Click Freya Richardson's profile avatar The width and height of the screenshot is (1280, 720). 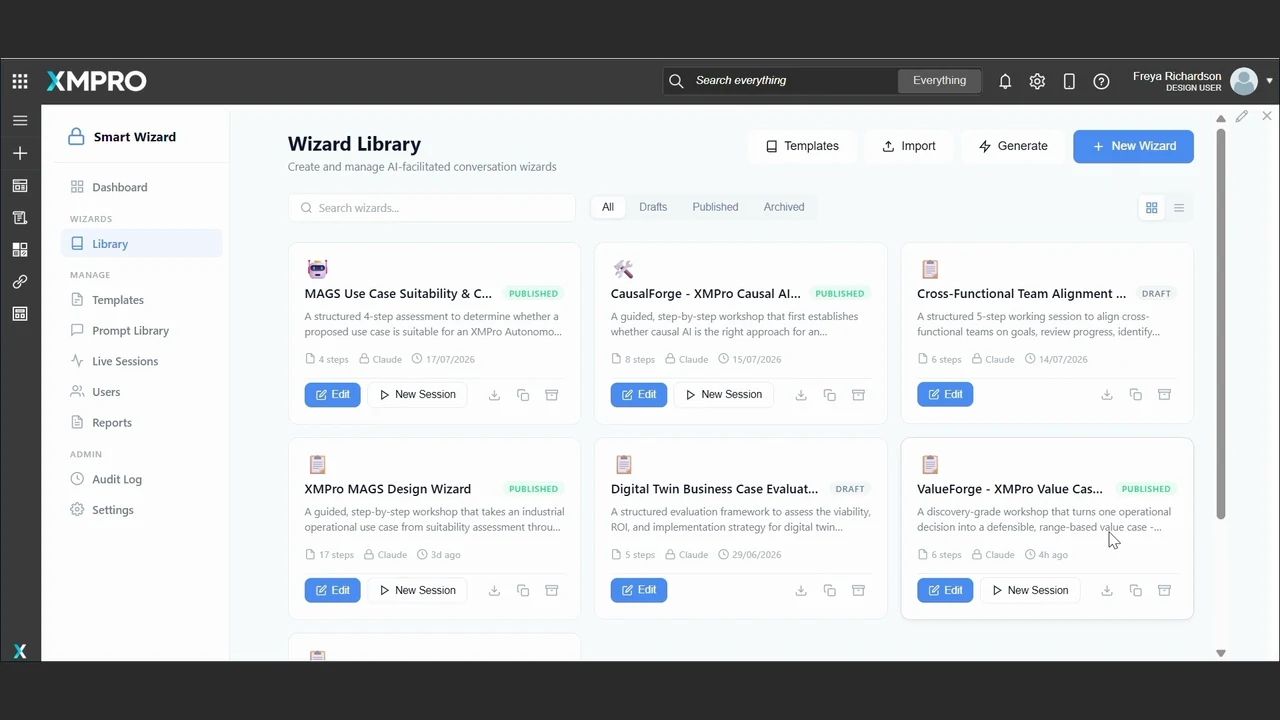click(x=1244, y=81)
